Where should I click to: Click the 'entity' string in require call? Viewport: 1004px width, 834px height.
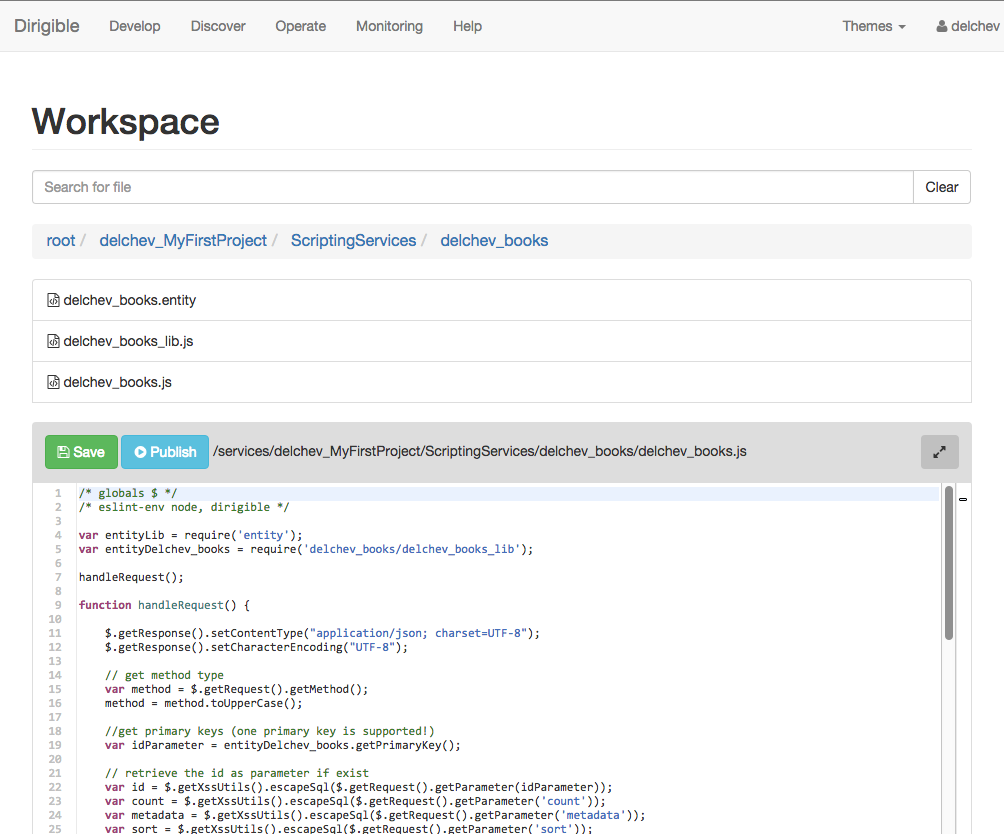tap(263, 535)
